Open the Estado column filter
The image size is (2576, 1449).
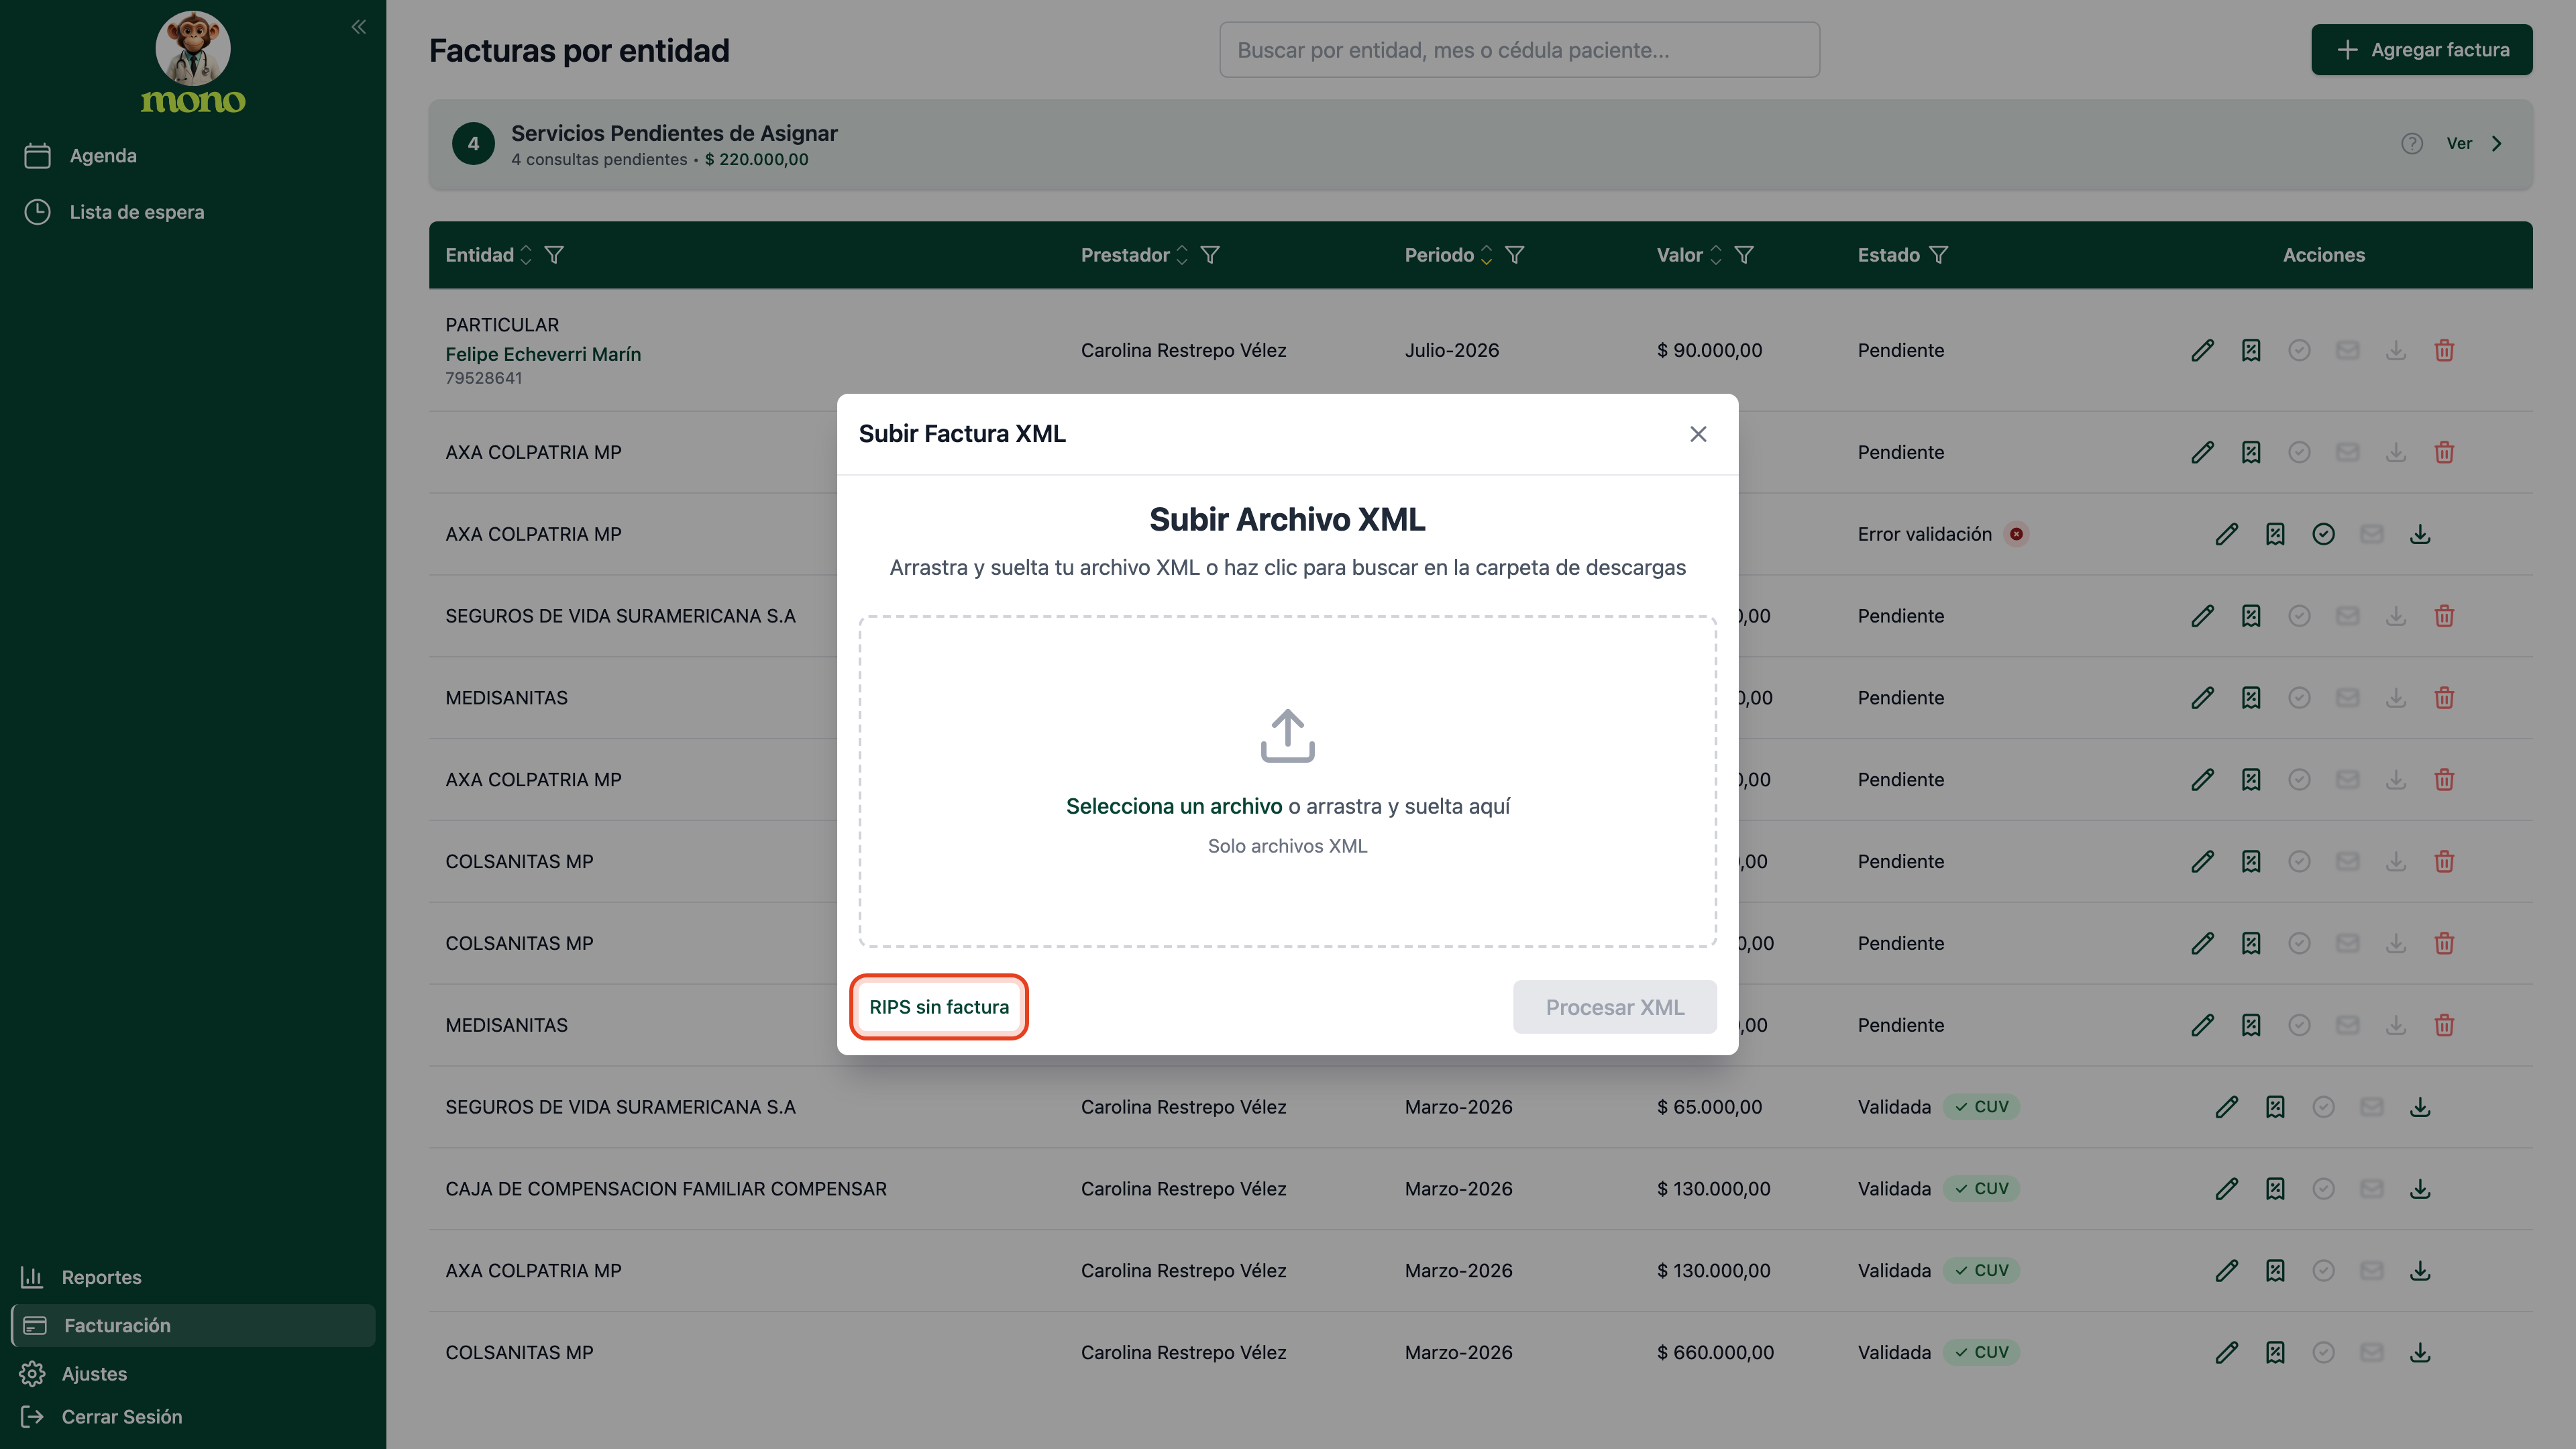[1938, 255]
